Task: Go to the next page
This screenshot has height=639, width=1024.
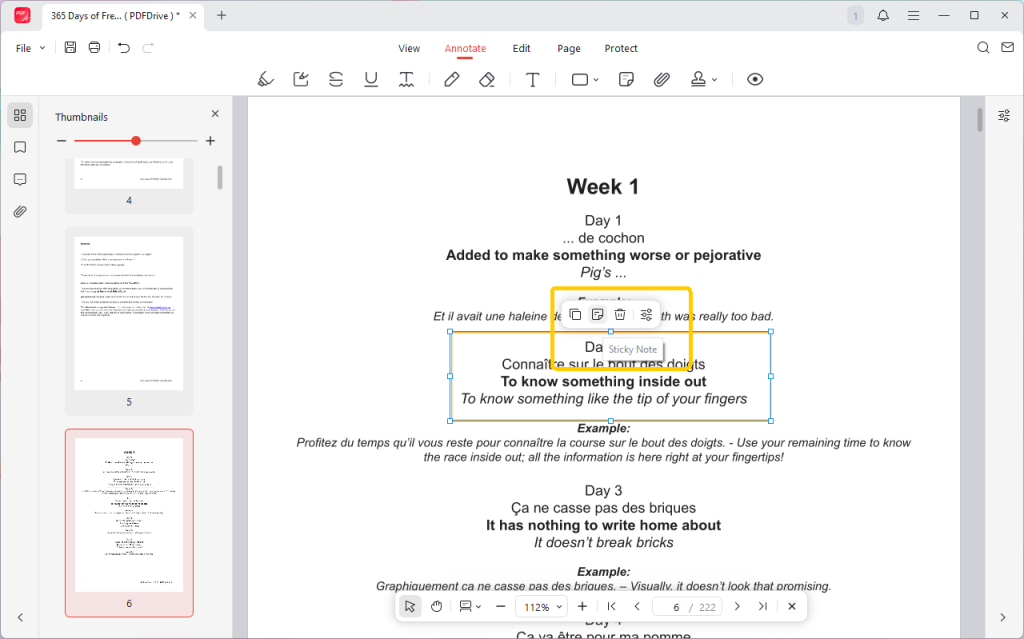Action: tap(737, 607)
